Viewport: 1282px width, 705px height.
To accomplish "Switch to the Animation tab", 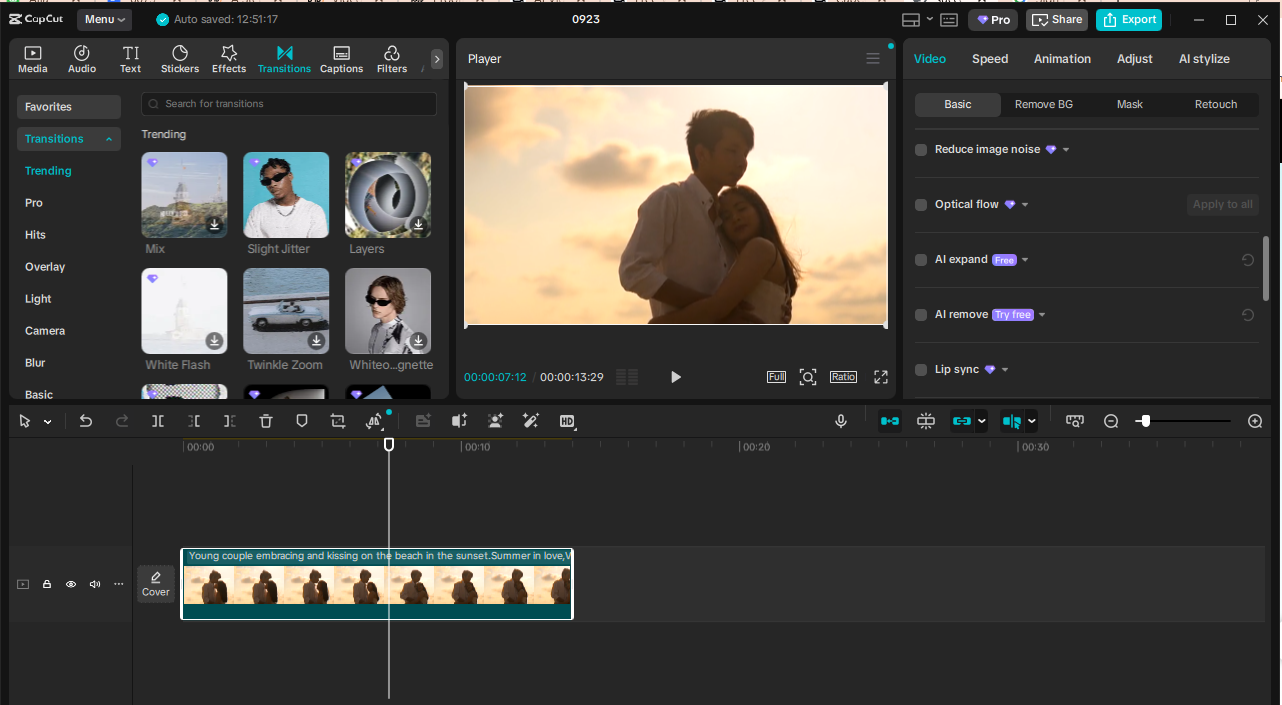I will pyautogui.click(x=1062, y=58).
